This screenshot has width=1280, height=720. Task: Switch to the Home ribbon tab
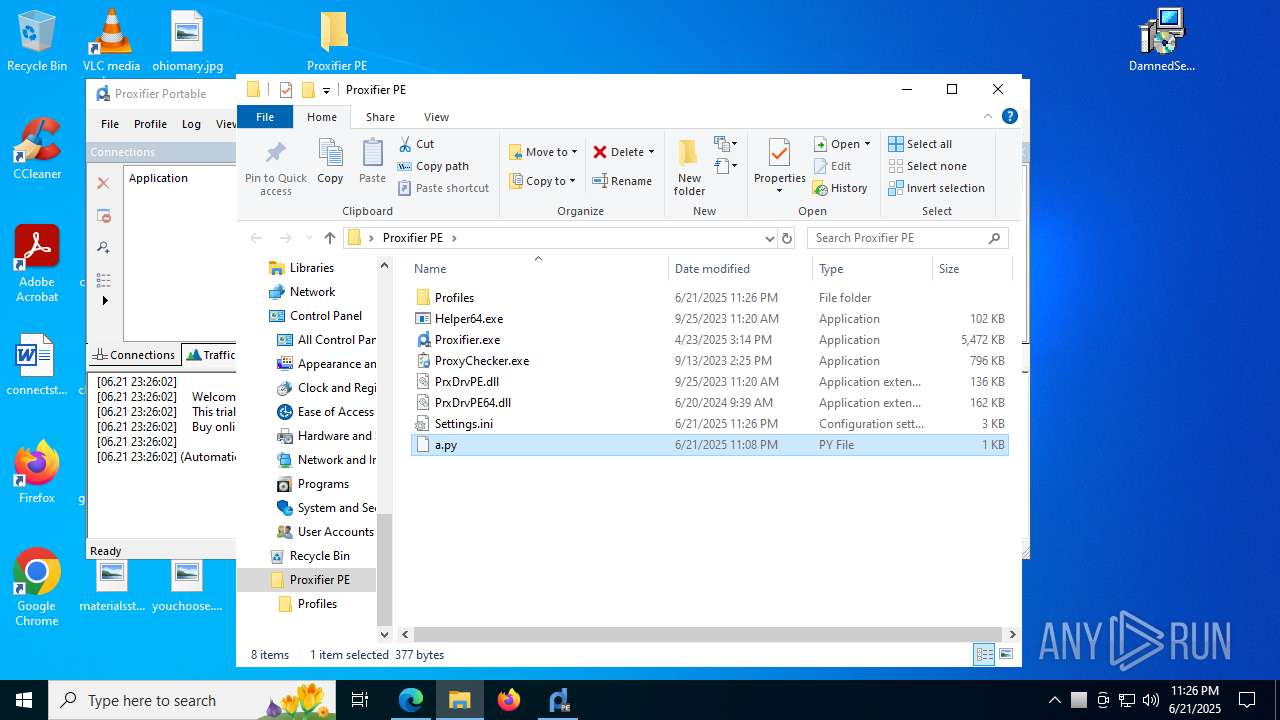[322, 117]
